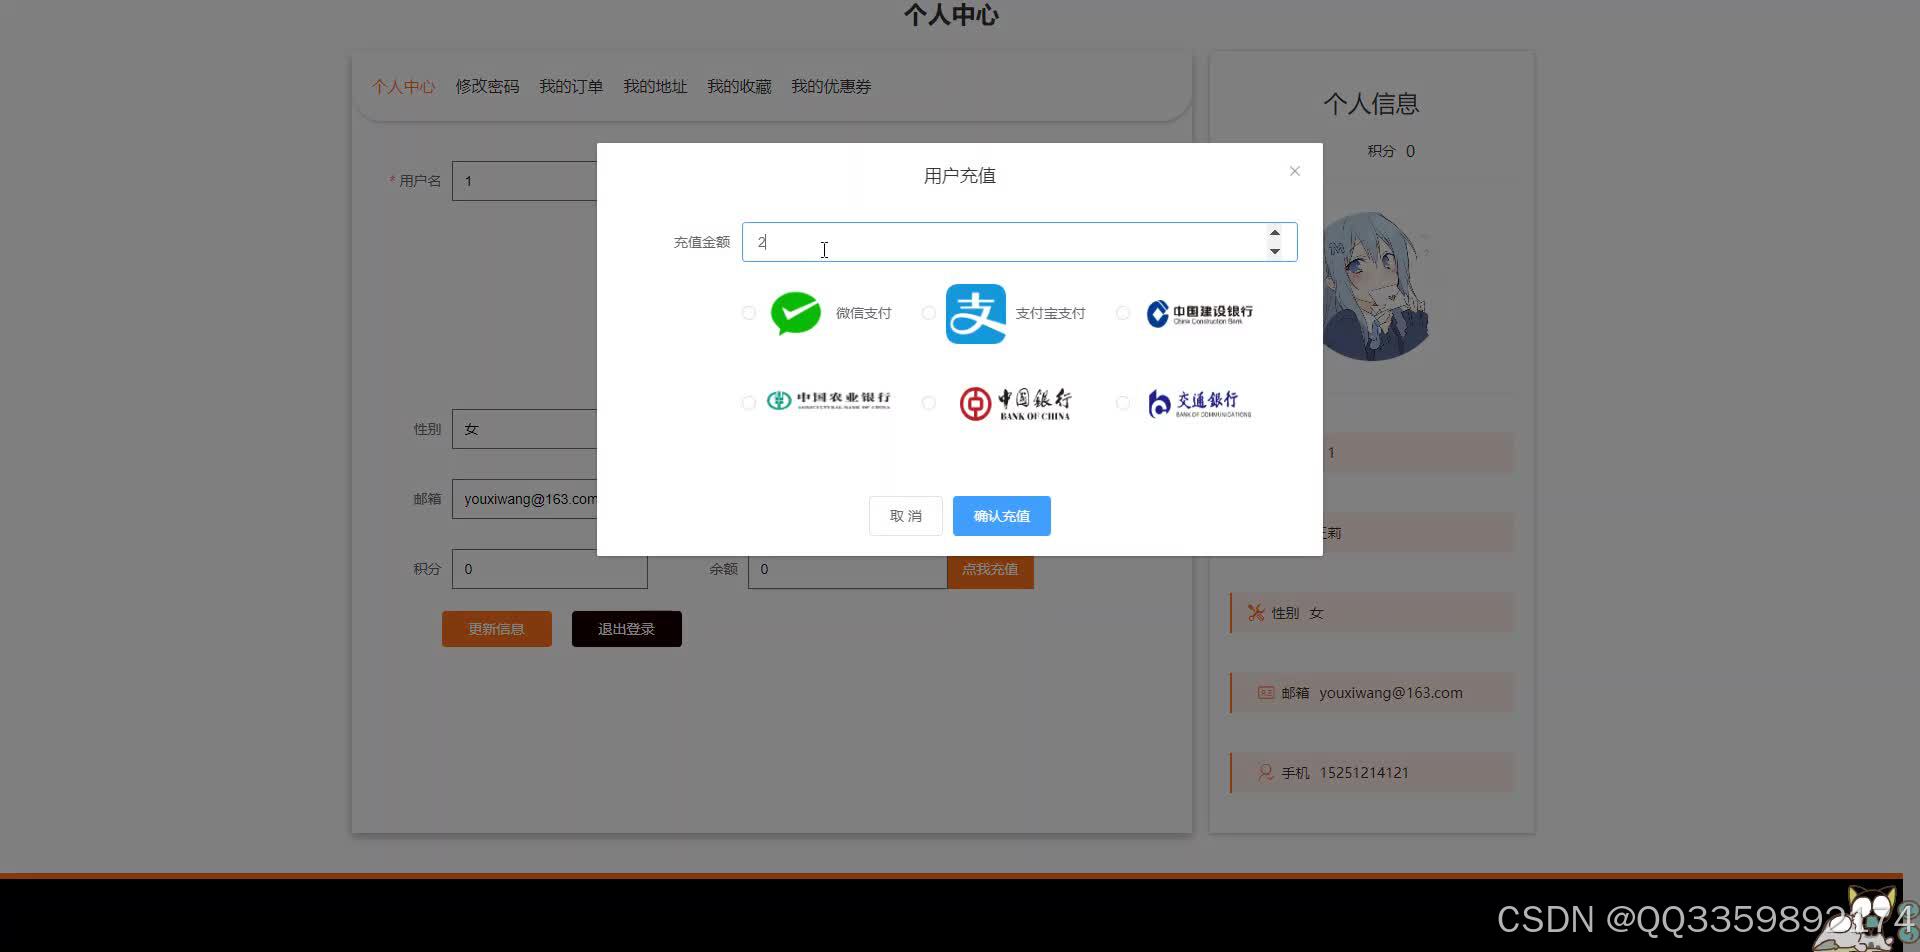The image size is (1920, 952).
Task: Select China Construction Bank radio button
Action: 1122,313
